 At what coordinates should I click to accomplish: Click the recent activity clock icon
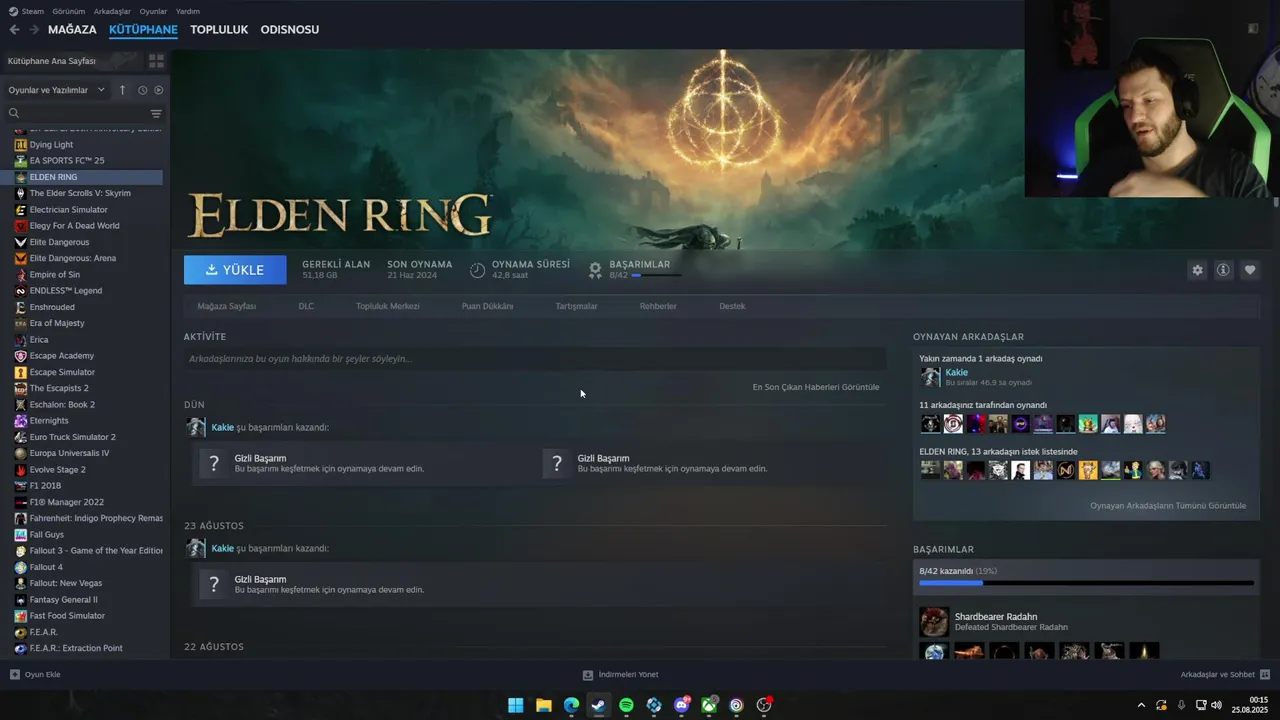pyautogui.click(x=142, y=90)
